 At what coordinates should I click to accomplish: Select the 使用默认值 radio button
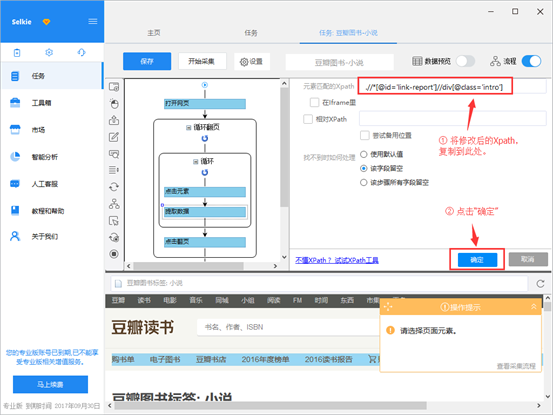364,154
